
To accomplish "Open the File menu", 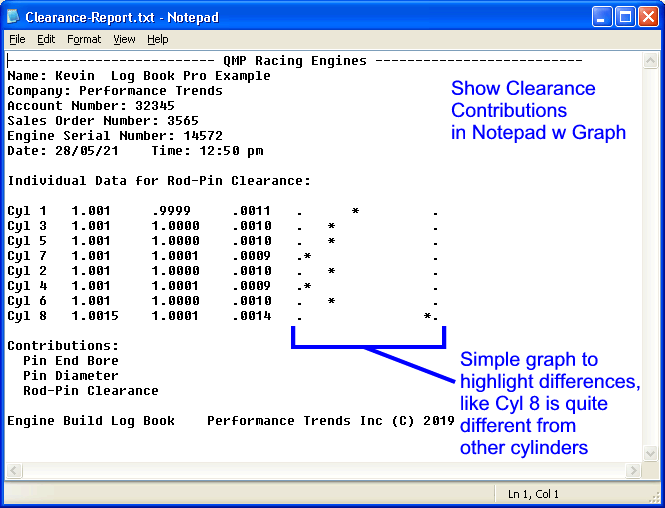I will pos(17,39).
